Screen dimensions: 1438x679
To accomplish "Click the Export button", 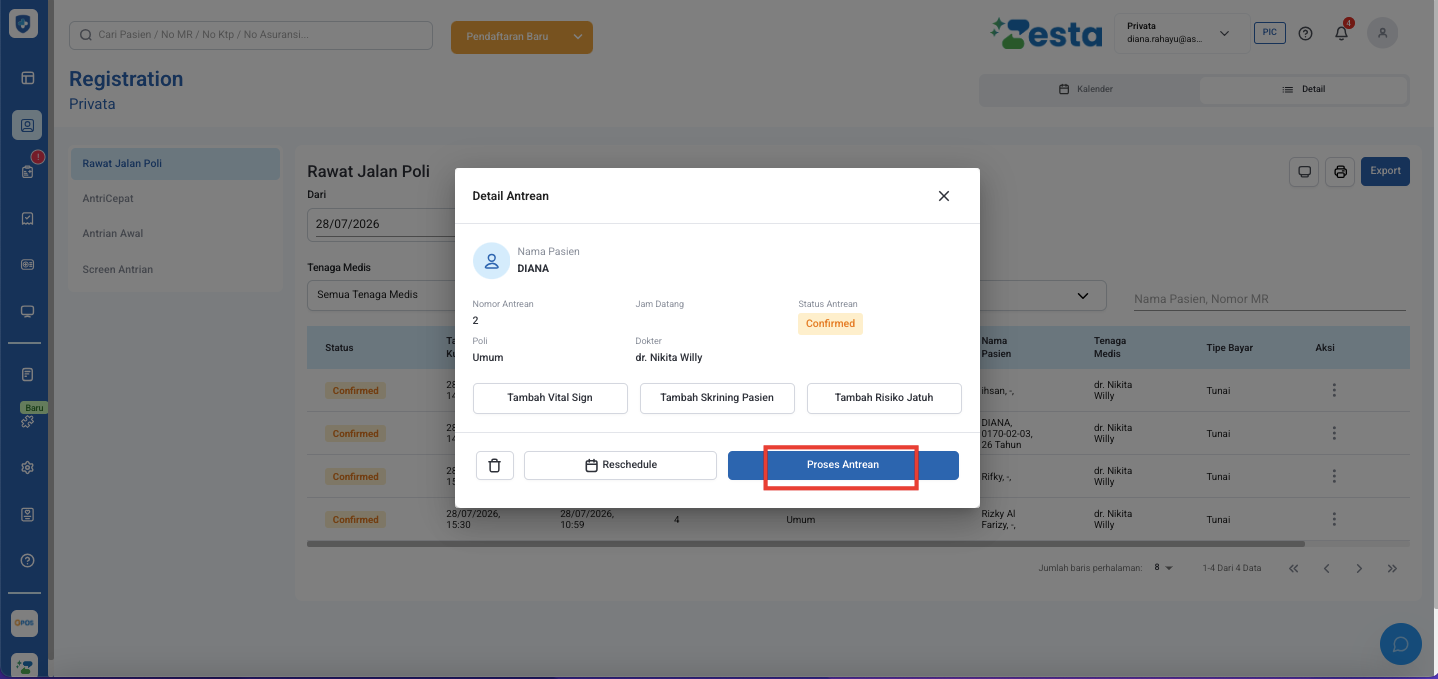I will pyautogui.click(x=1385, y=171).
